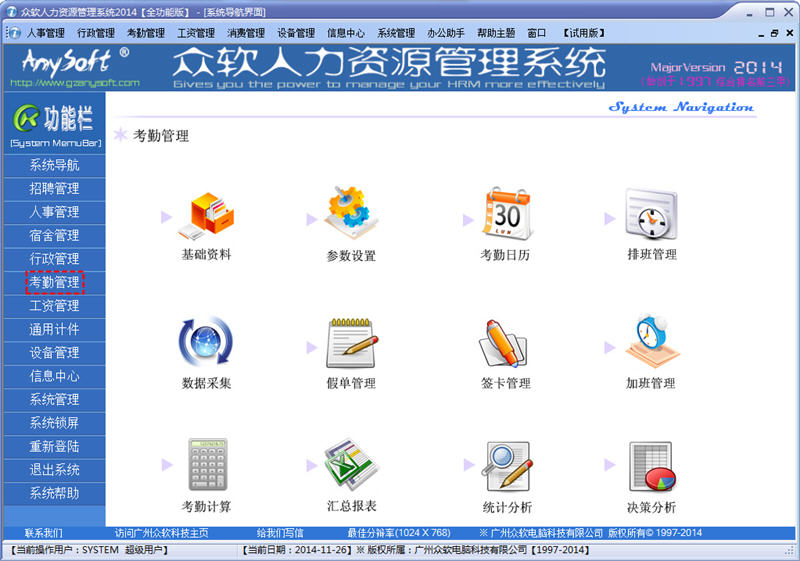
Task: Open the 考勤管理 menu in menu bar
Action: click(x=146, y=33)
